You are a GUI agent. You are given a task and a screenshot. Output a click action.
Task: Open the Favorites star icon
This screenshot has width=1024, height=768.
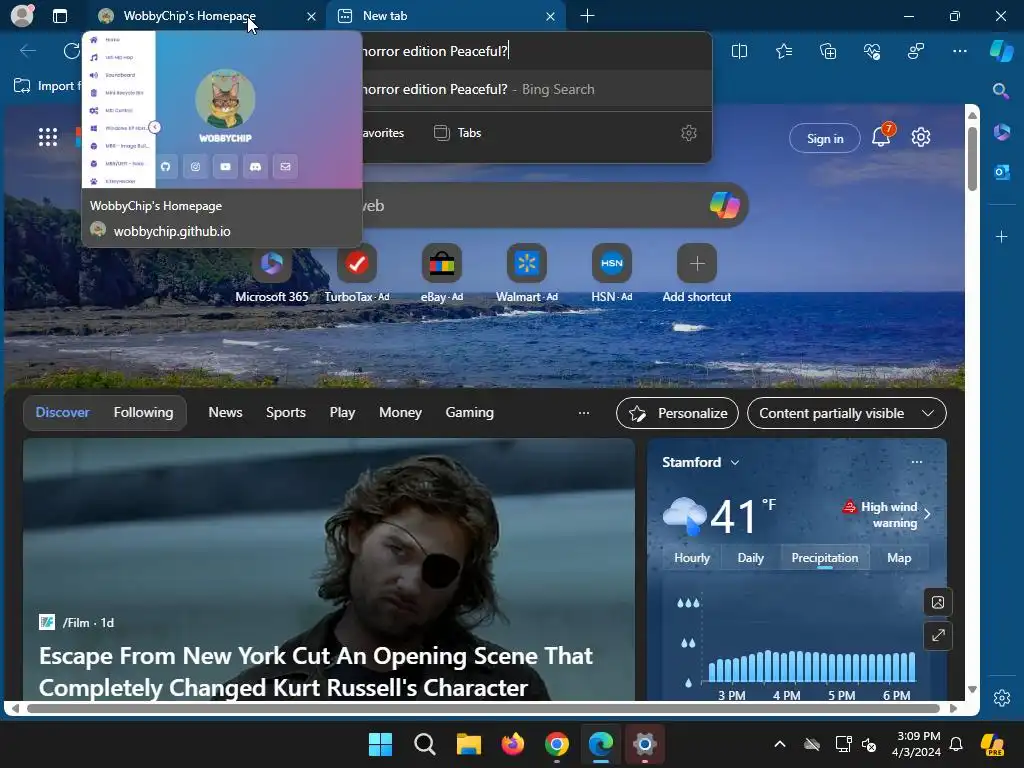[784, 51]
